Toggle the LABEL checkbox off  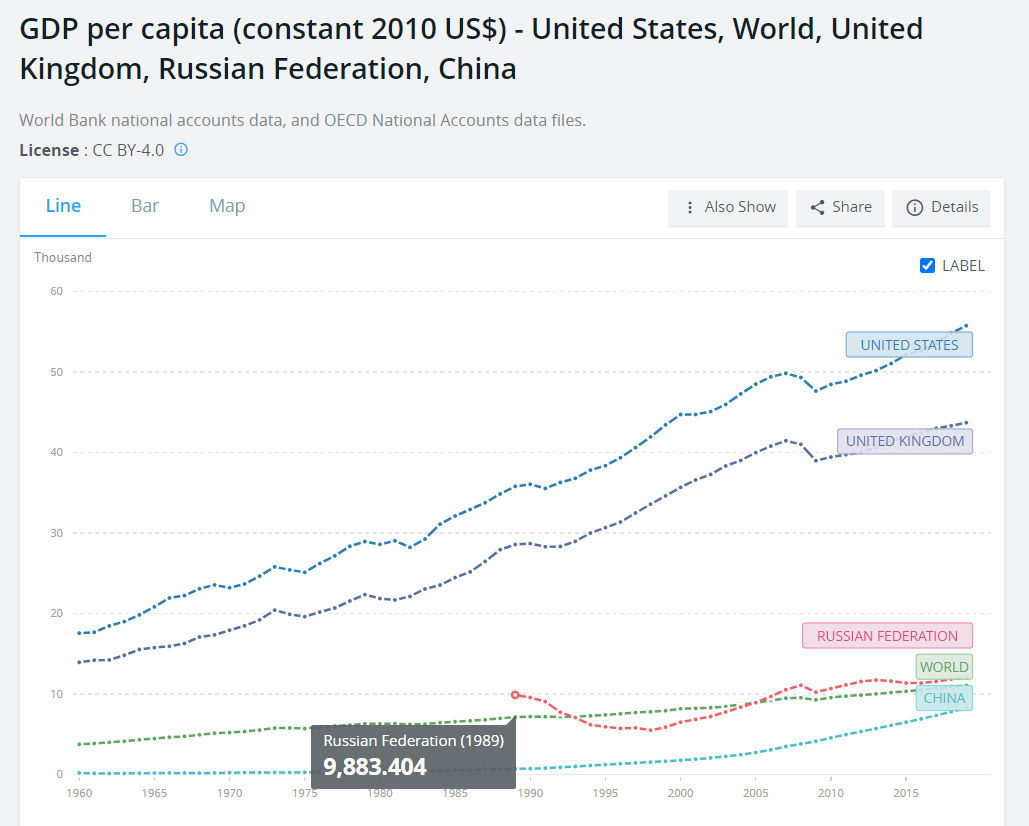[x=927, y=265]
